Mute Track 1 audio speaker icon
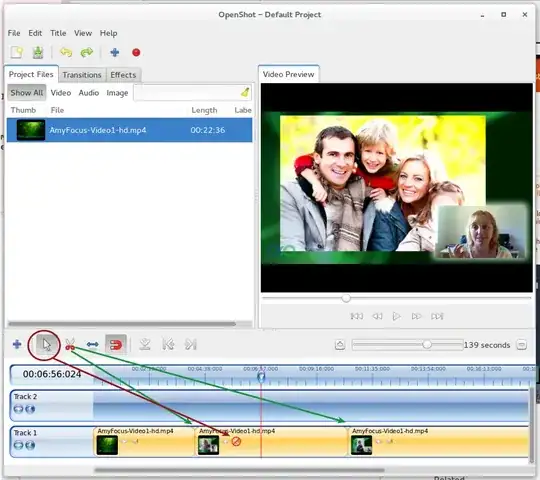This screenshot has width=540, height=480. click(x=30, y=445)
